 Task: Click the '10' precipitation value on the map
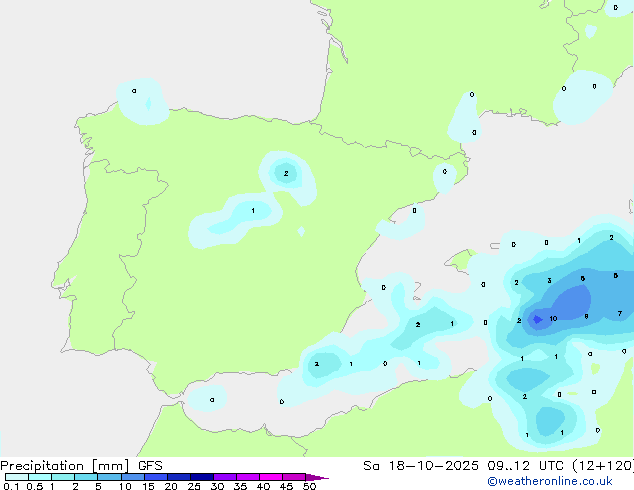coord(553,319)
